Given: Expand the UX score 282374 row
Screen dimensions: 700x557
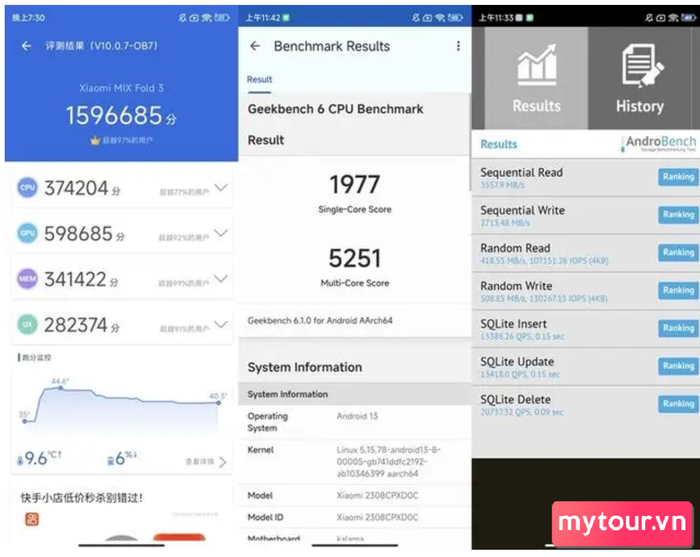Looking at the screenshot, I should click(221, 326).
